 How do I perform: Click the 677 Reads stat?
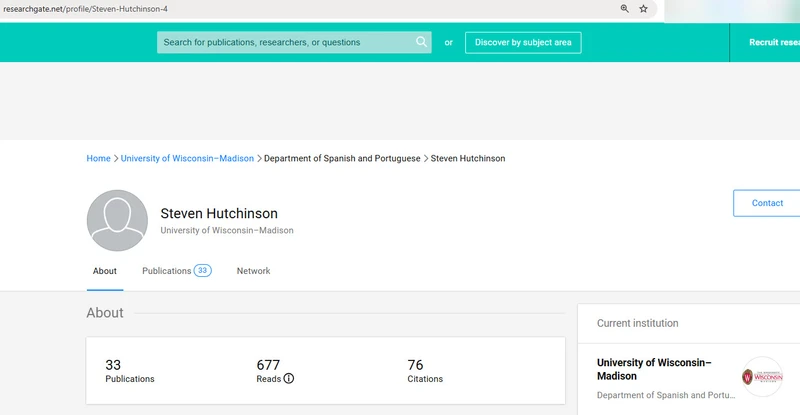point(275,371)
